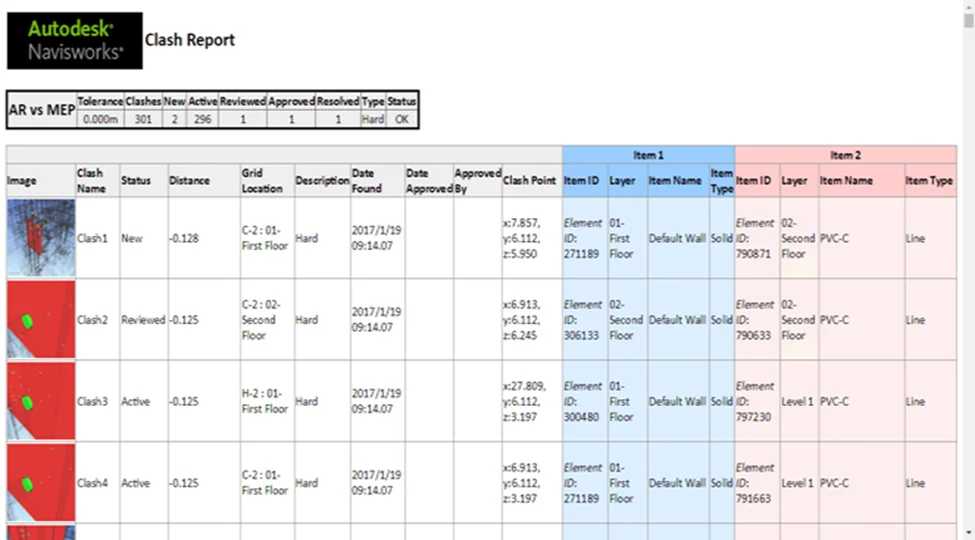This screenshot has height=540, width=975.
Task: Click the Autodesk Navisworks logo
Action: pos(75,40)
